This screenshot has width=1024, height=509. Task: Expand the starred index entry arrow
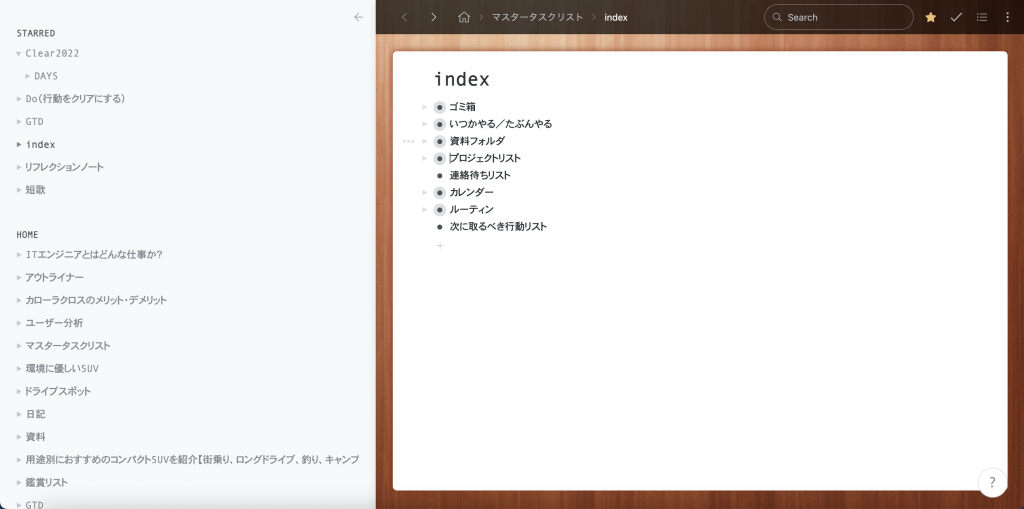[x=19, y=144]
